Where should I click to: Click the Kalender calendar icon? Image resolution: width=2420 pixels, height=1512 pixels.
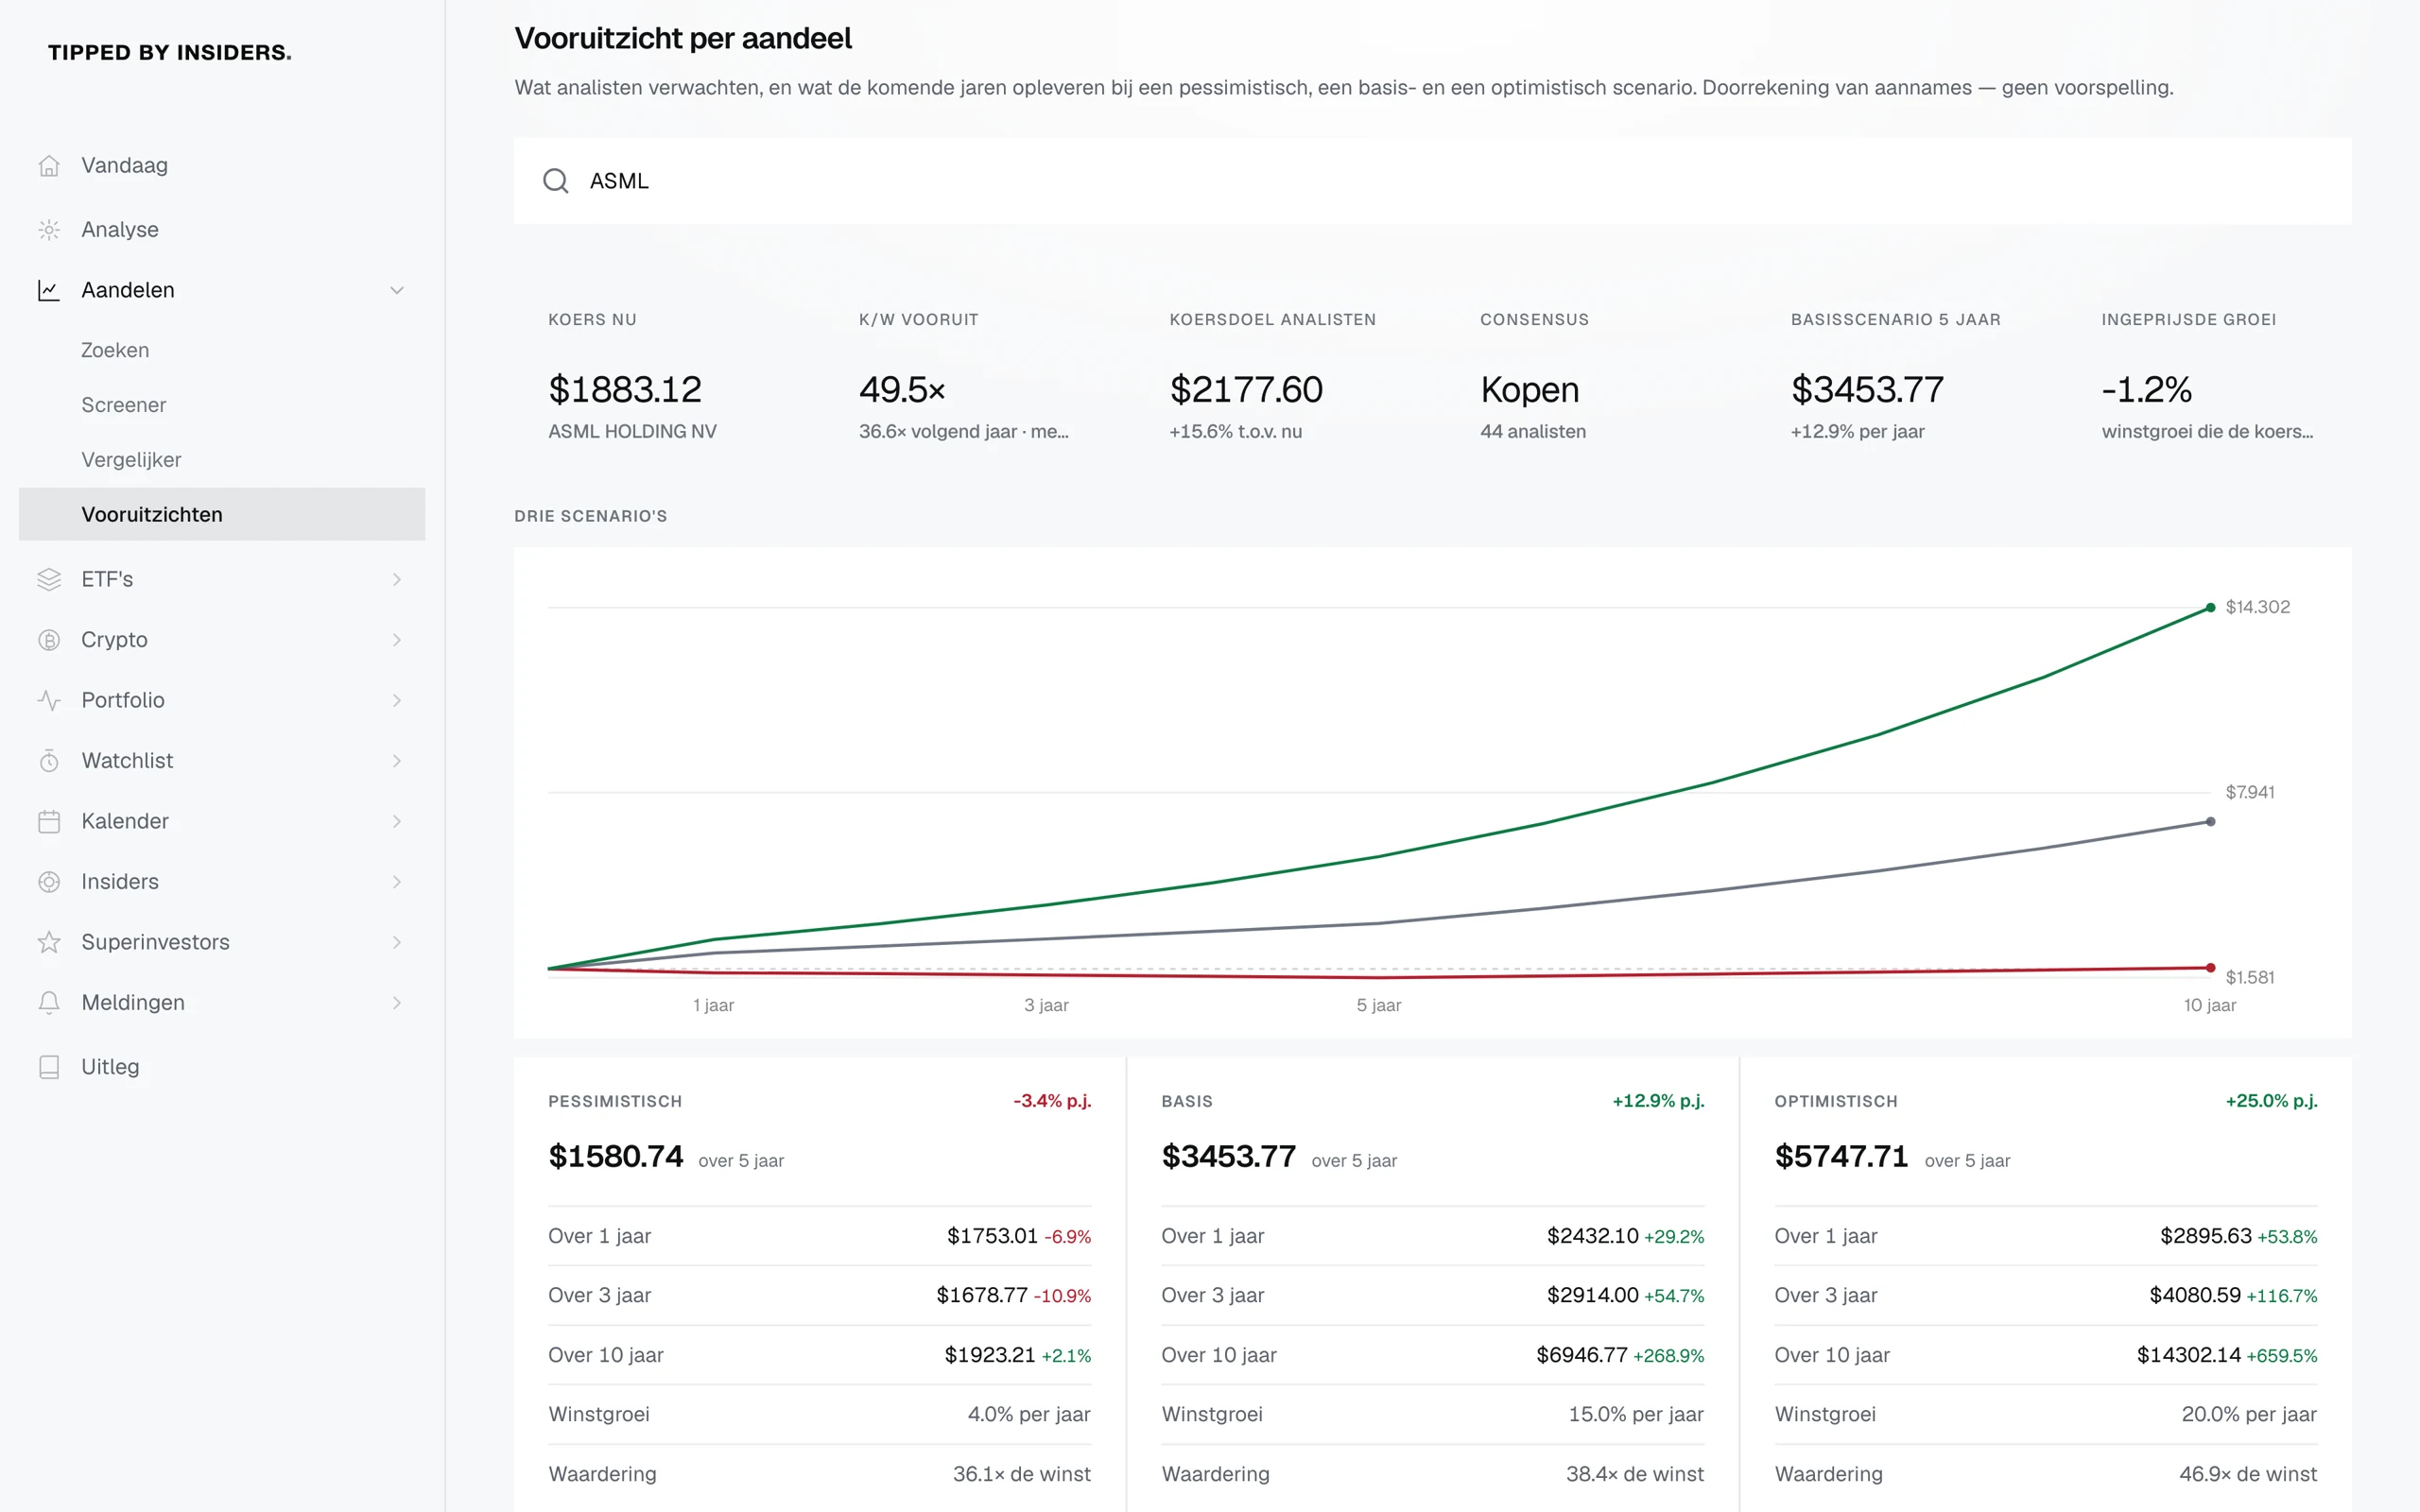tap(49, 821)
